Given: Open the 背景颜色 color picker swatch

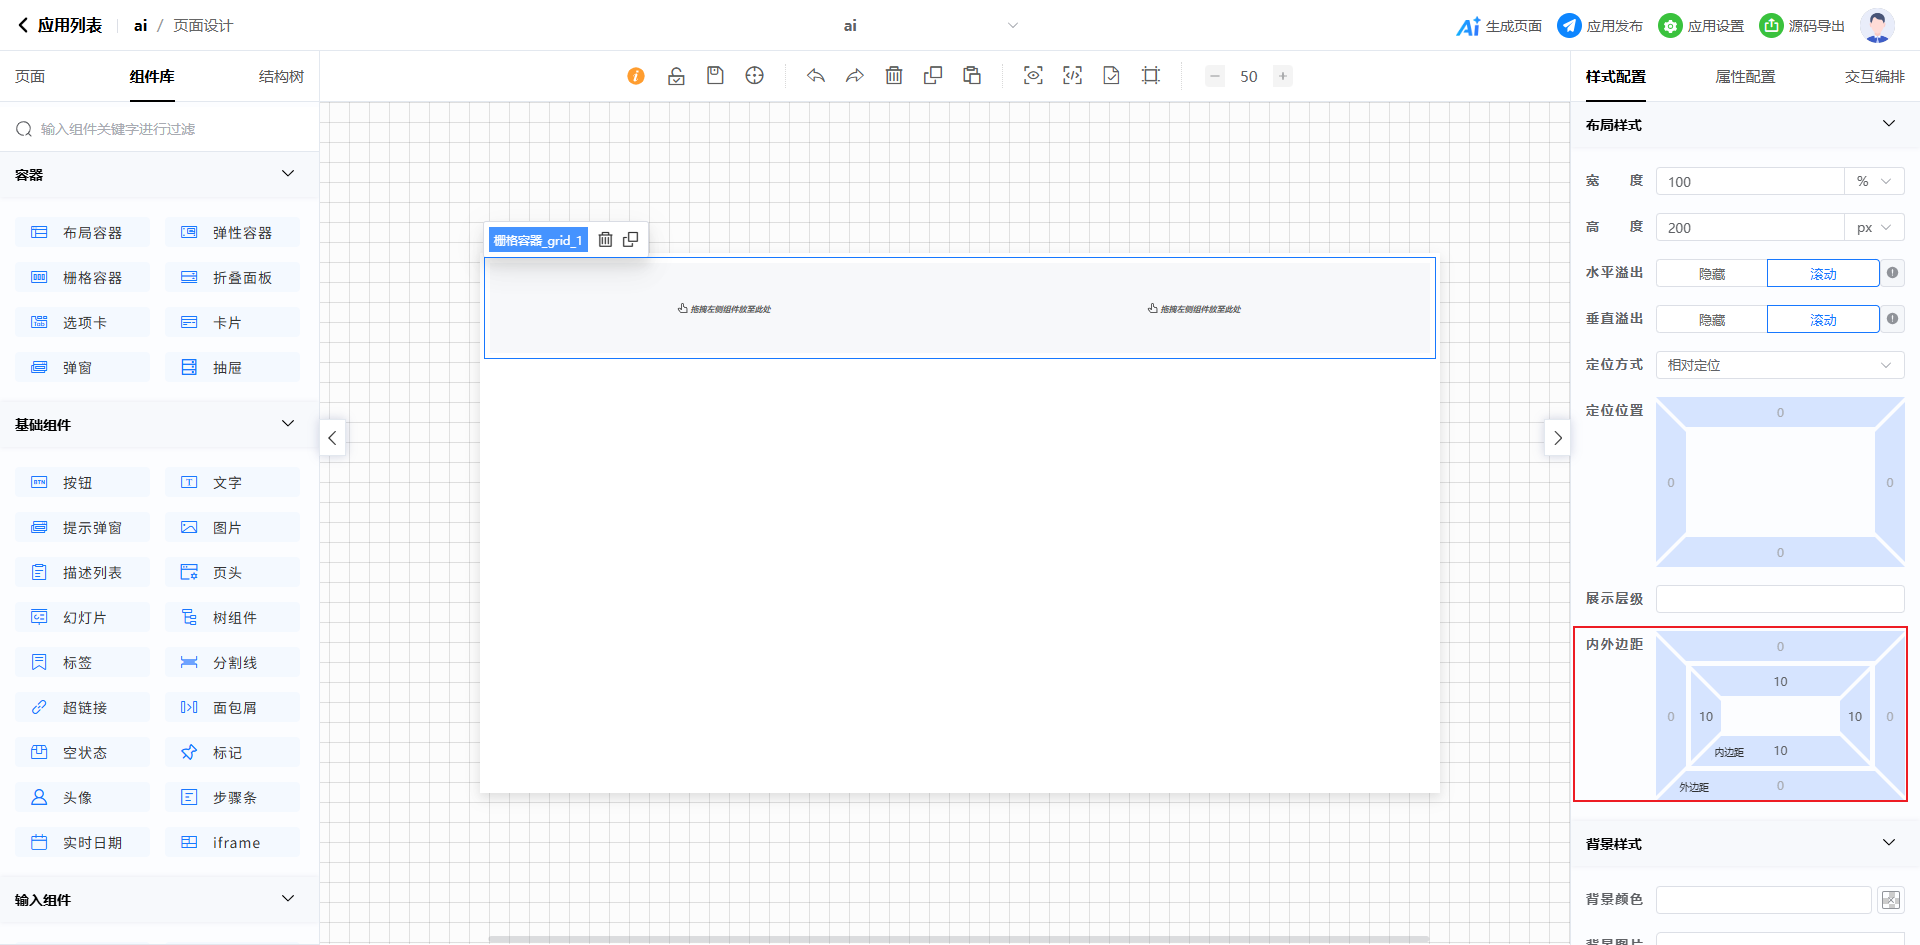Looking at the screenshot, I should pyautogui.click(x=1890, y=900).
